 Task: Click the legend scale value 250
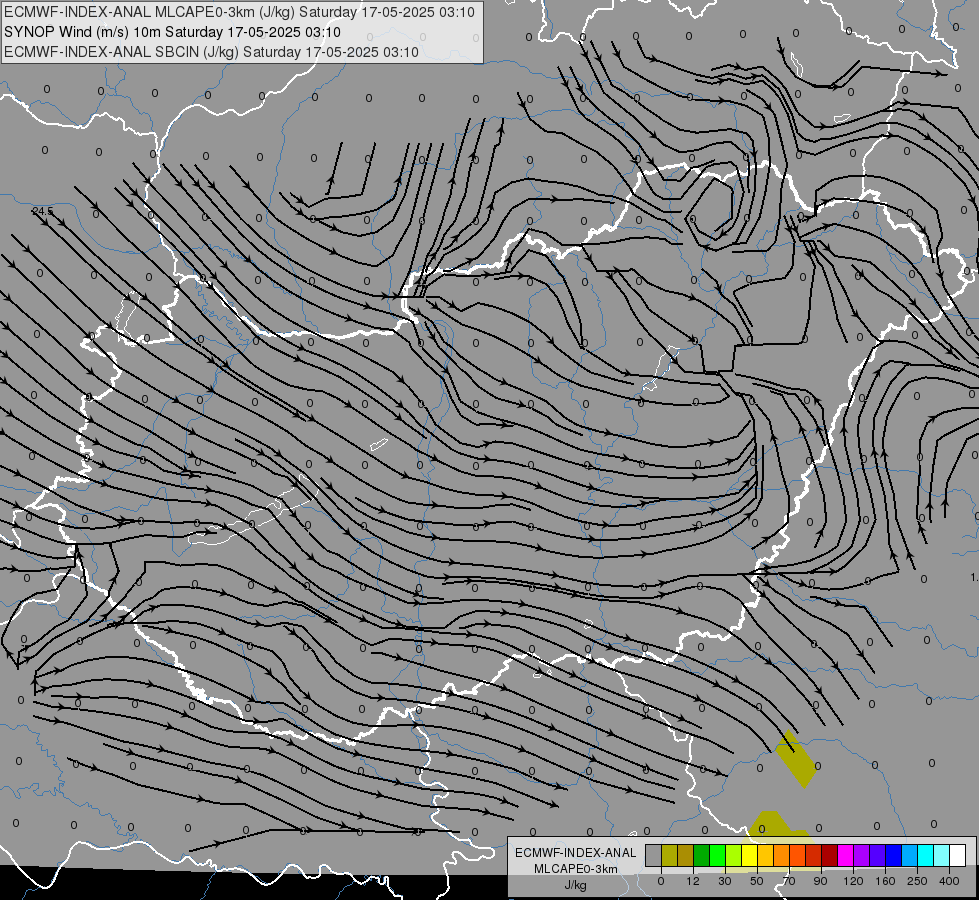tap(917, 881)
